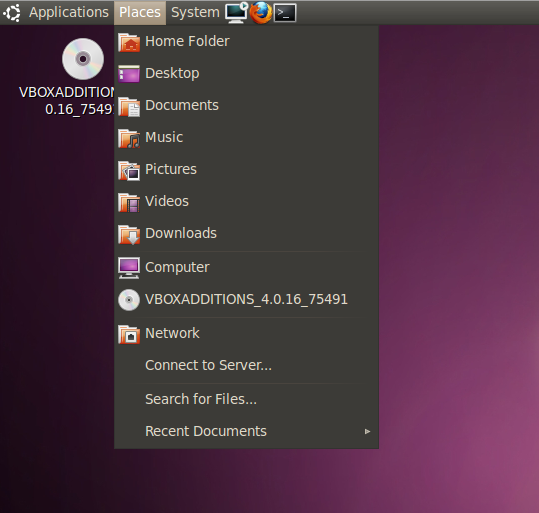Image resolution: width=539 pixels, height=513 pixels.
Task: Open the Applications menu
Action: point(69,13)
